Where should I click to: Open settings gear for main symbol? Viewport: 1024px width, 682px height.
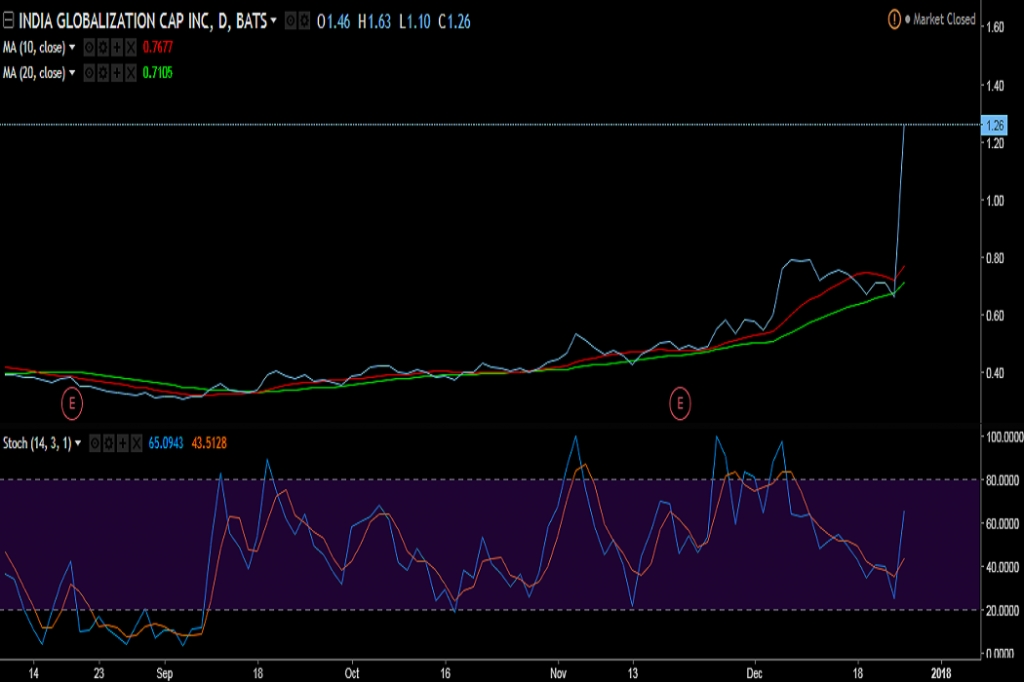[304, 20]
